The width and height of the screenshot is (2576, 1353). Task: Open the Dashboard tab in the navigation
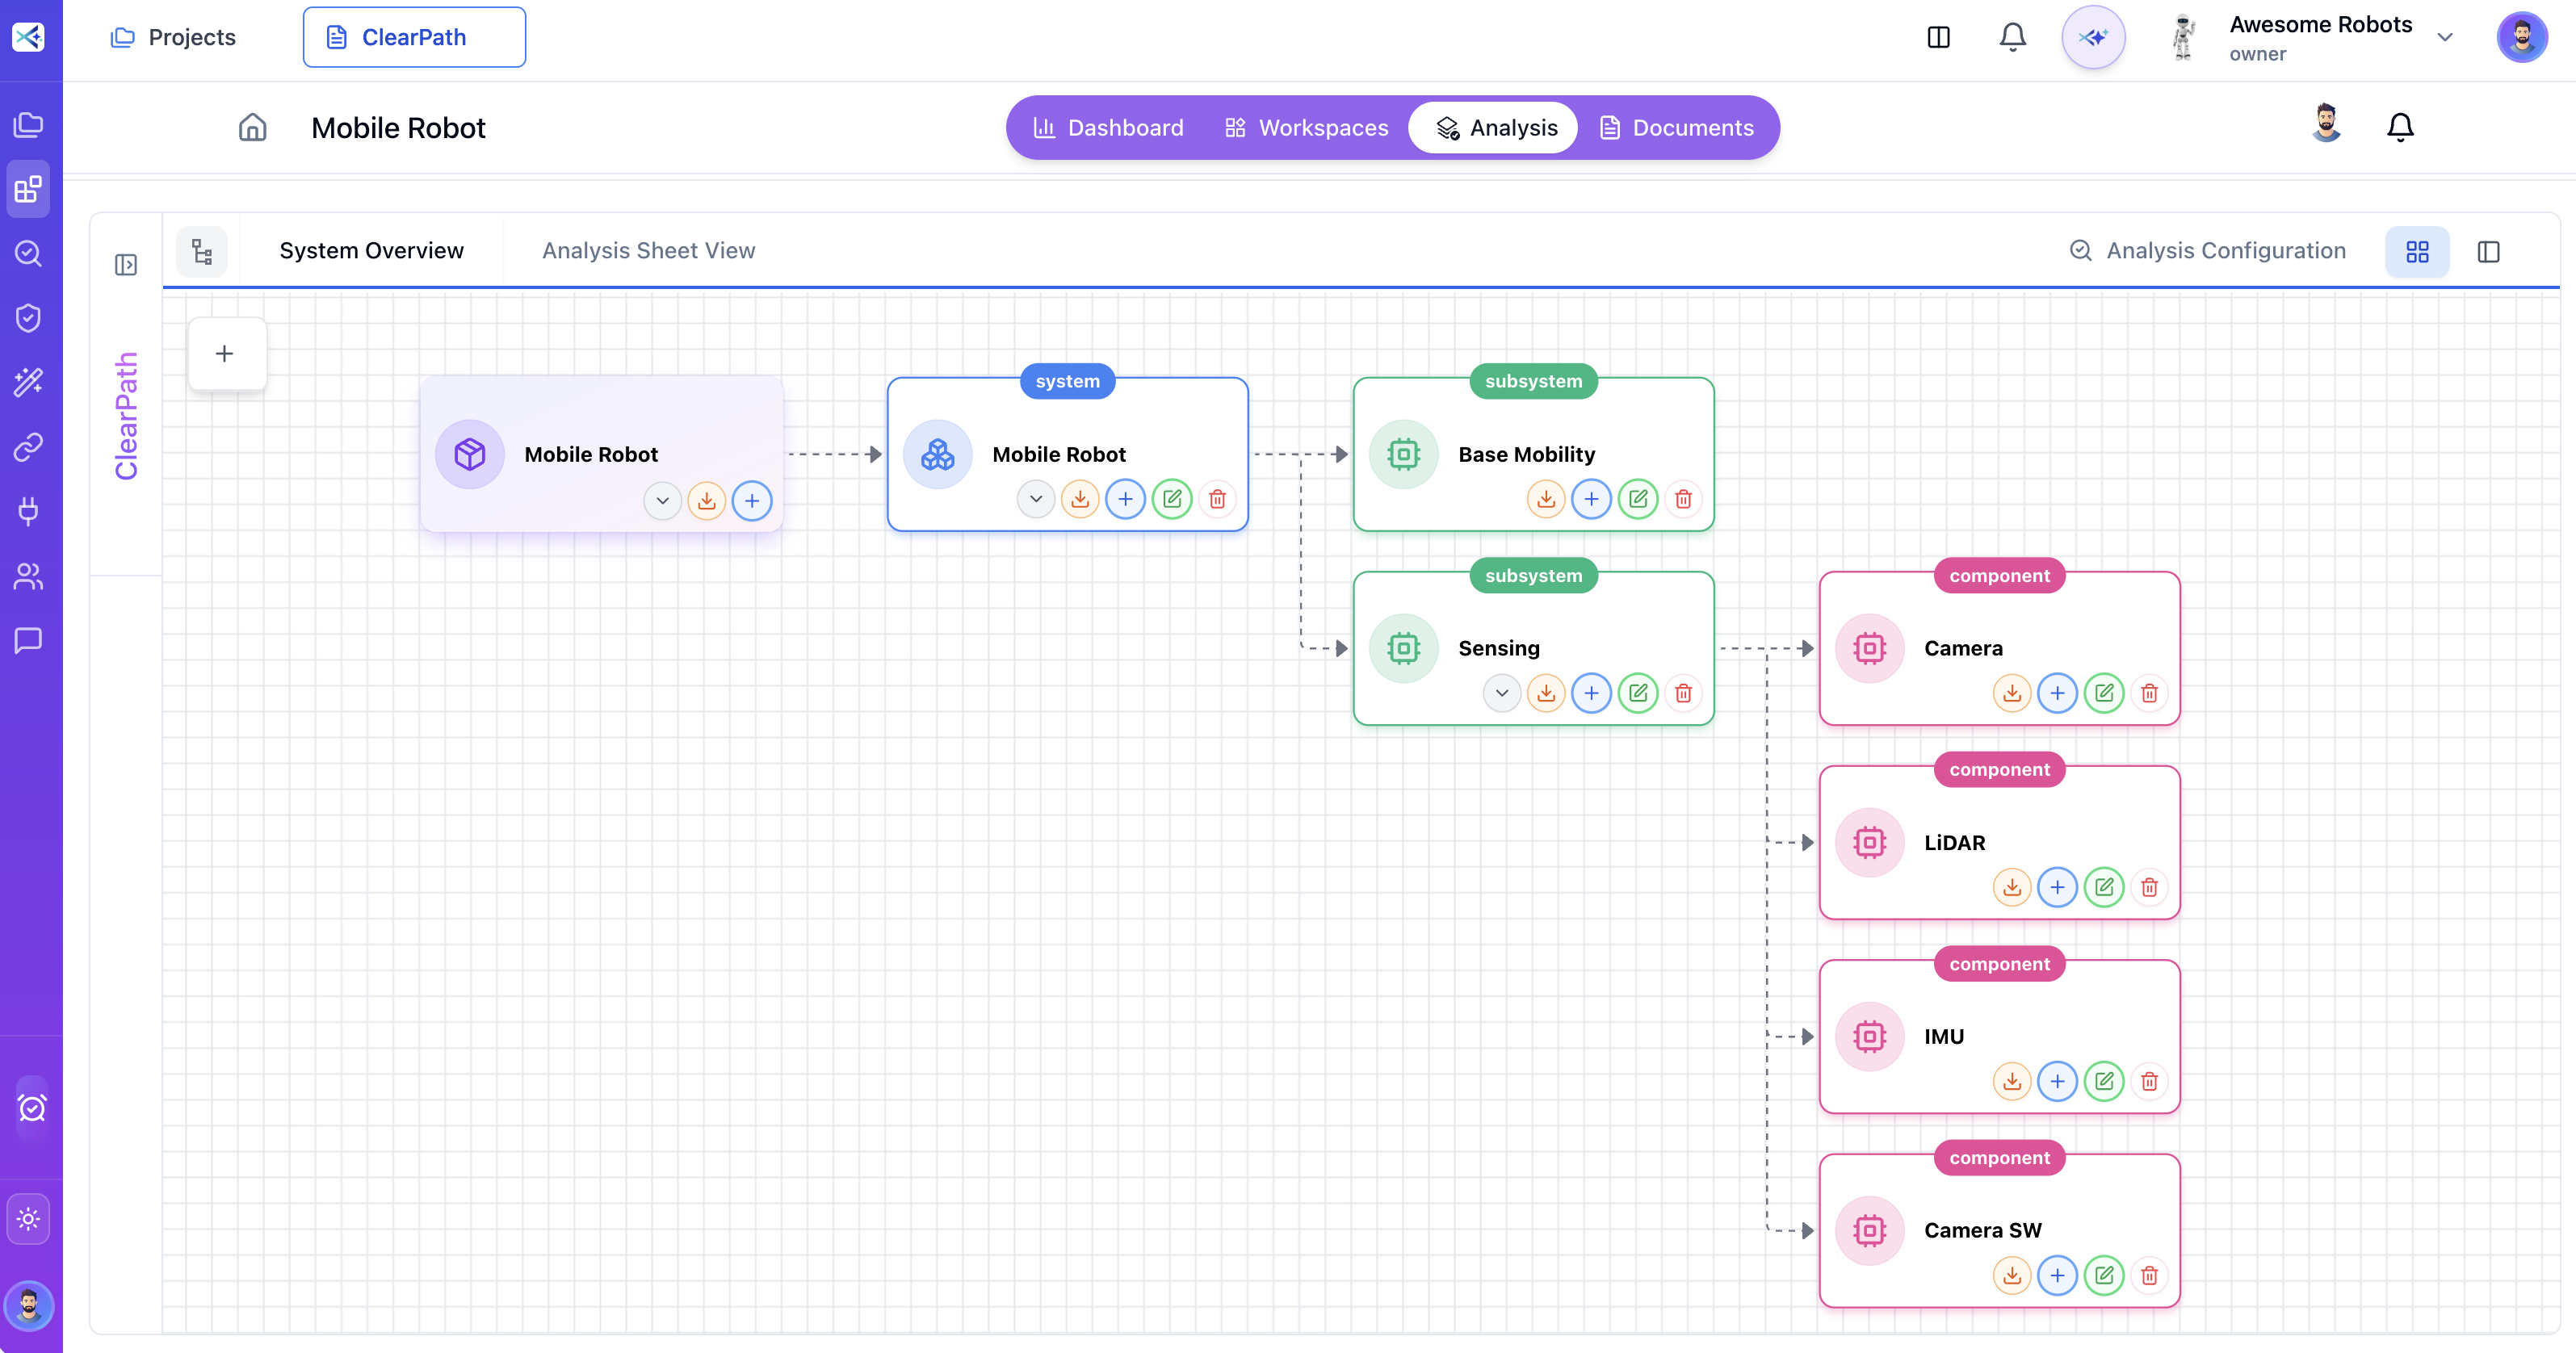1108,127
